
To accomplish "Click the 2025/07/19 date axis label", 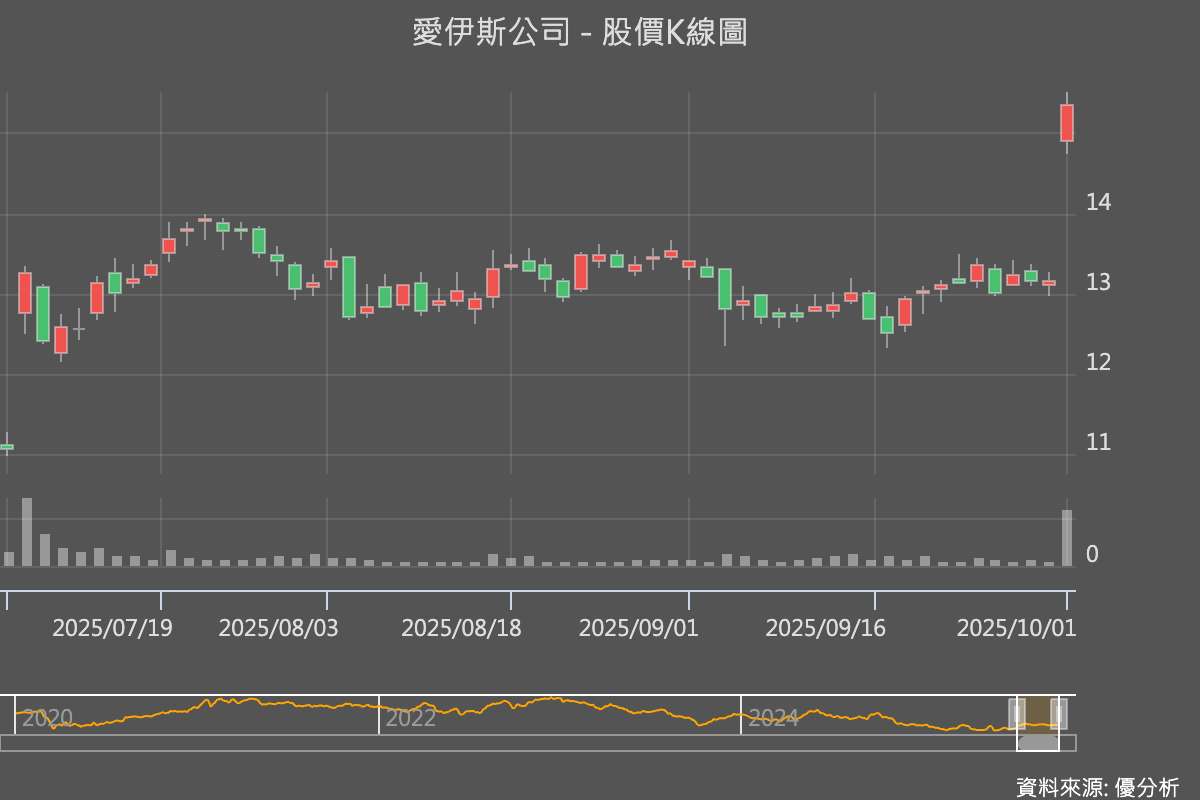I will coord(112,628).
